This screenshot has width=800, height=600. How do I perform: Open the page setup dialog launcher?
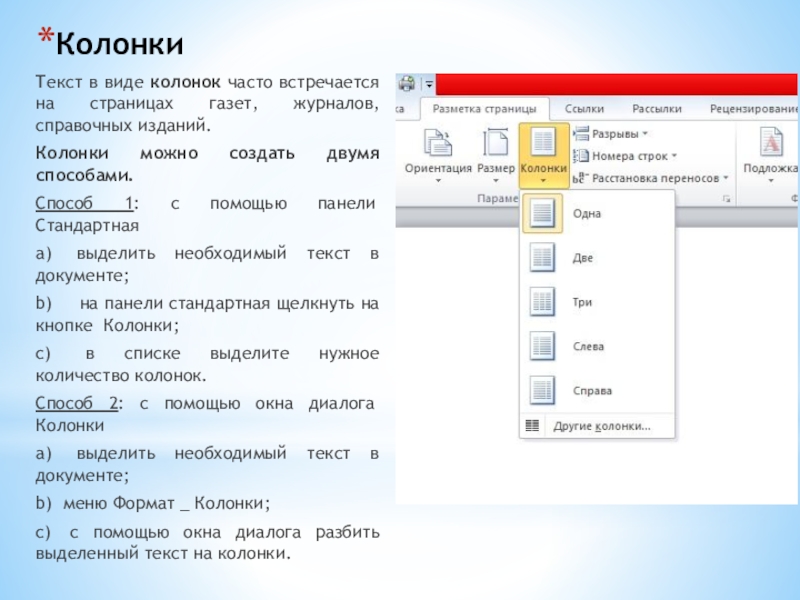point(727,199)
